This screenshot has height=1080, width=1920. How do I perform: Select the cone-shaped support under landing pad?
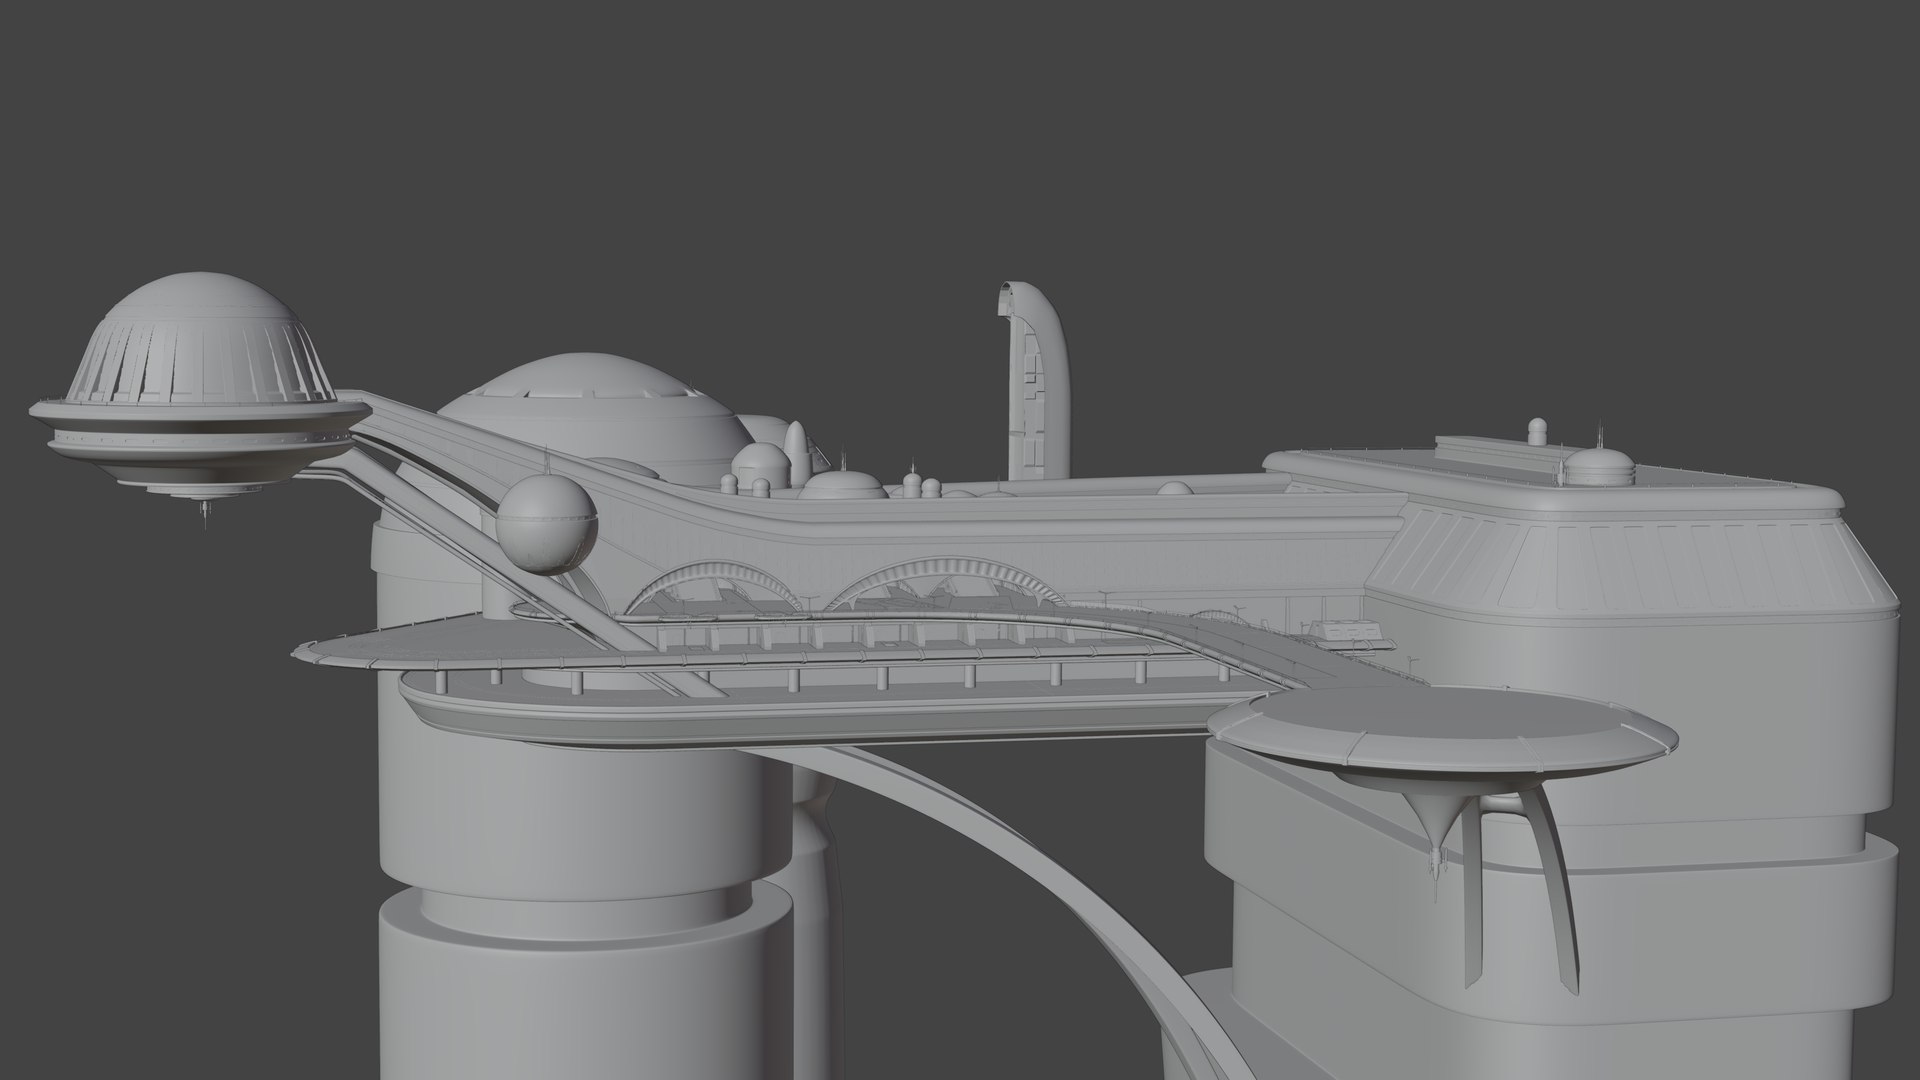1435,828
